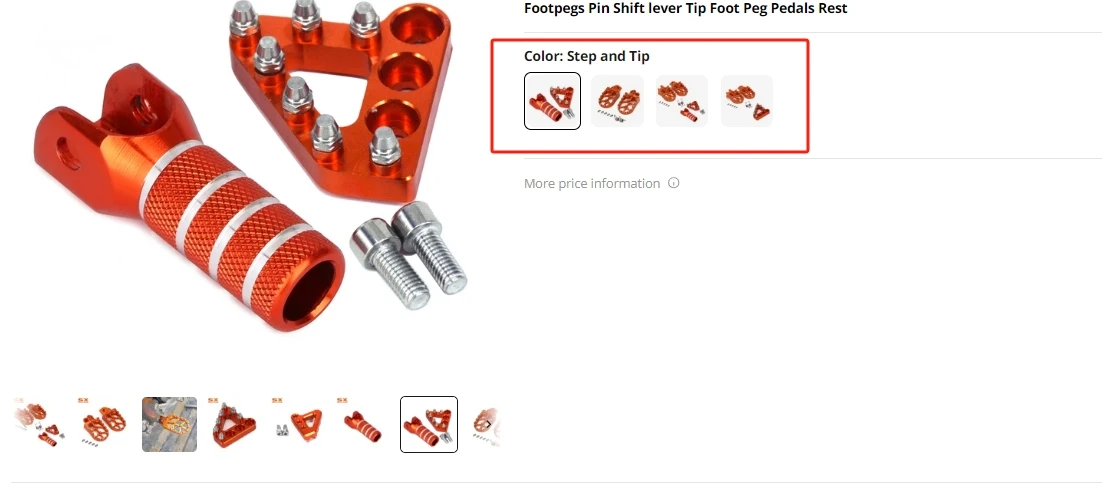Image resolution: width=1115 pixels, height=497 pixels.
Task: Show the installed footpeg photo thumbnail
Action: coord(169,424)
